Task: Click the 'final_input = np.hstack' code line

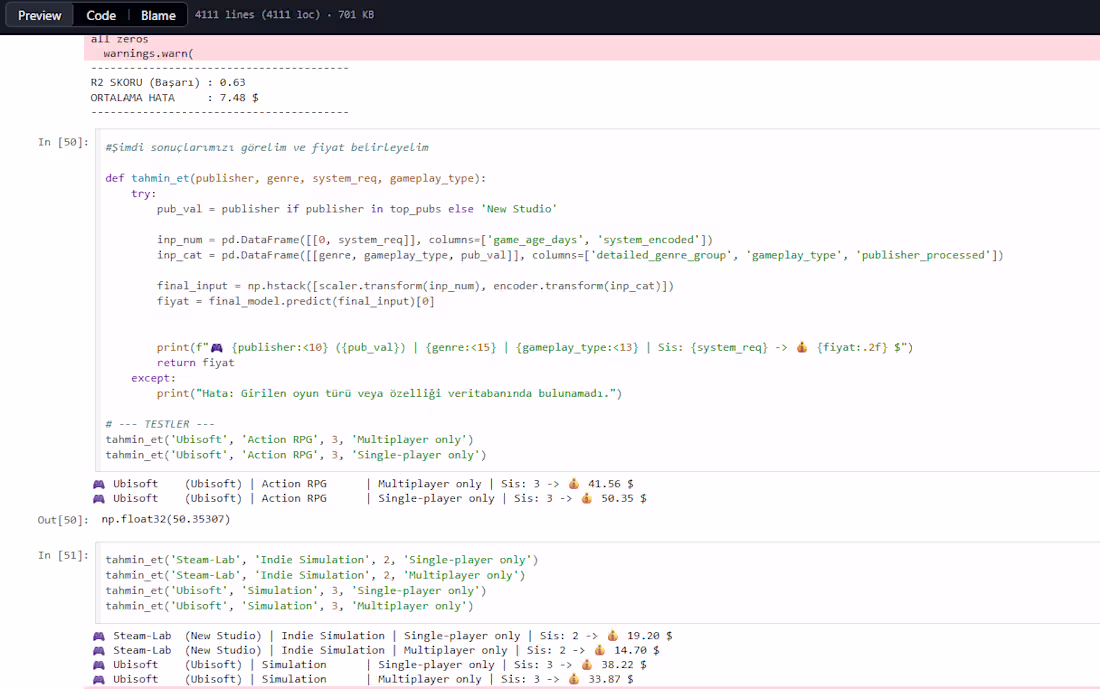Action: click(415, 286)
